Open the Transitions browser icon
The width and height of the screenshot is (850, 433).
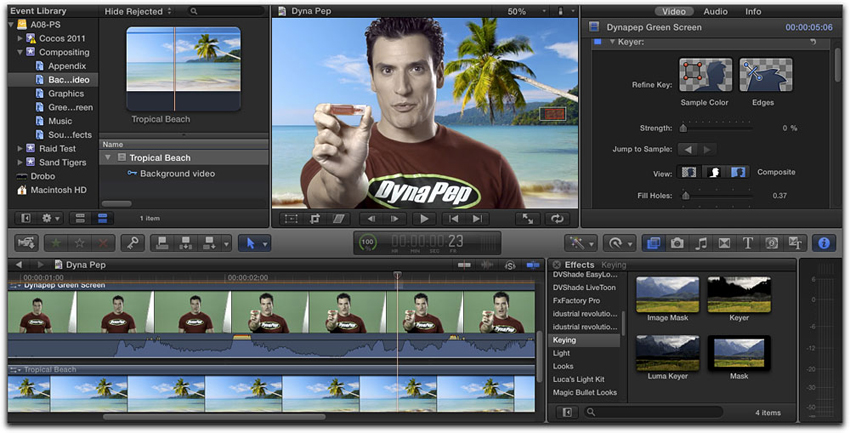[724, 243]
